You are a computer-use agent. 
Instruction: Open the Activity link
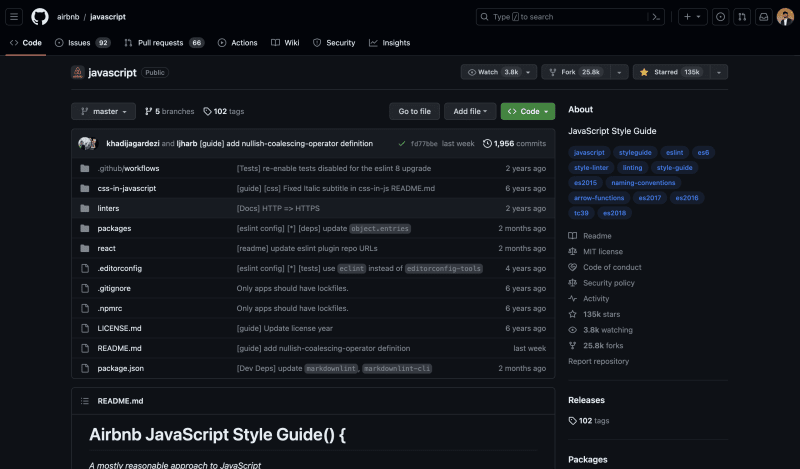point(589,299)
